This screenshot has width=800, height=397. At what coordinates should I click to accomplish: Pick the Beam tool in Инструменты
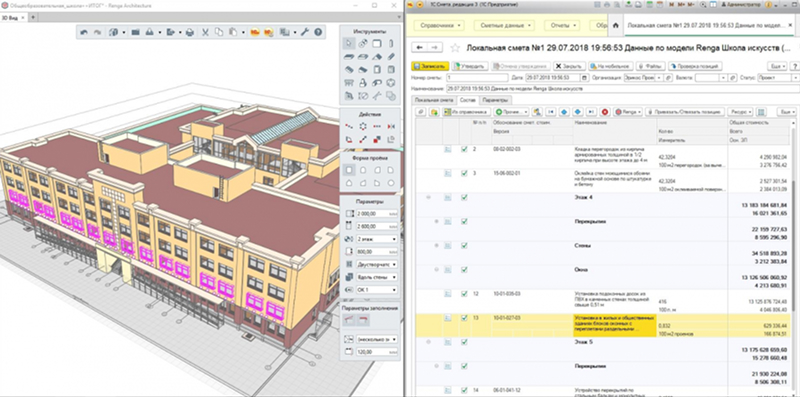(391, 57)
